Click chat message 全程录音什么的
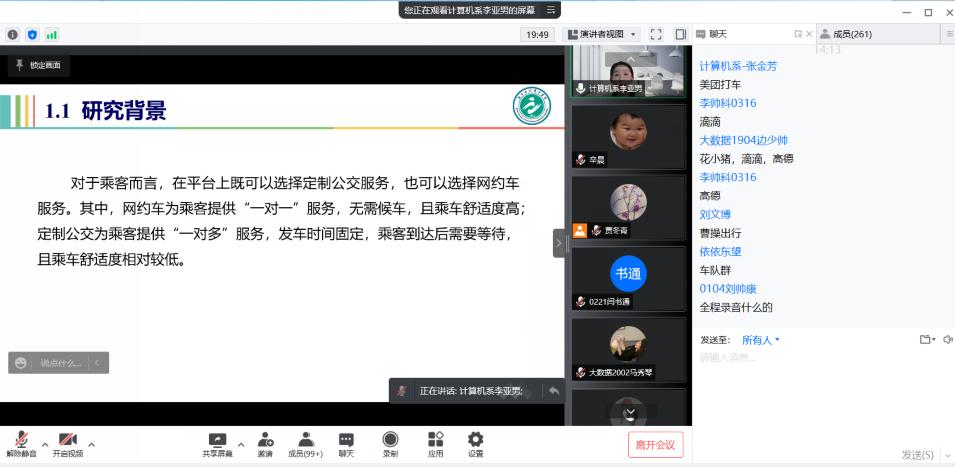 (736, 307)
